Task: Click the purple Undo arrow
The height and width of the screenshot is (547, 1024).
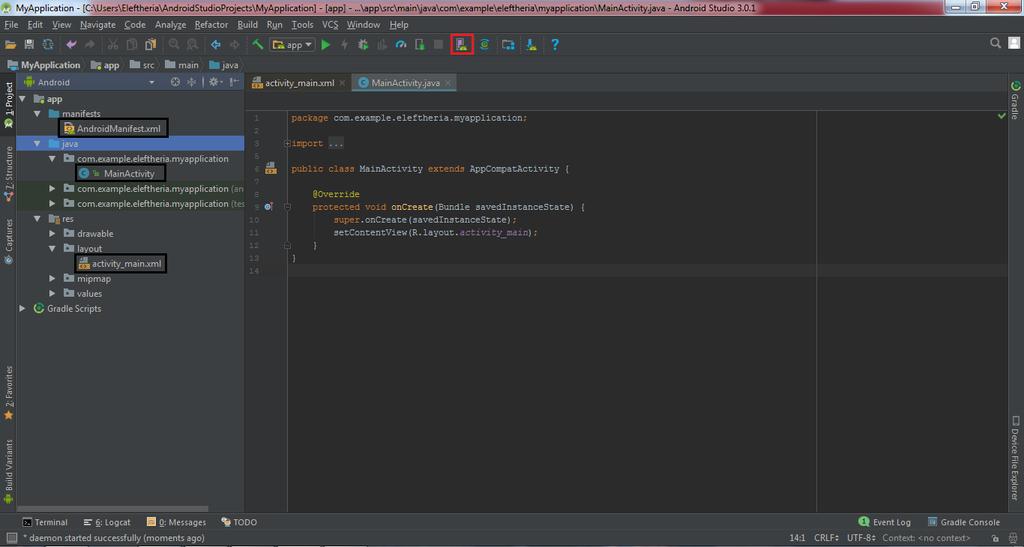Action: (x=71, y=44)
